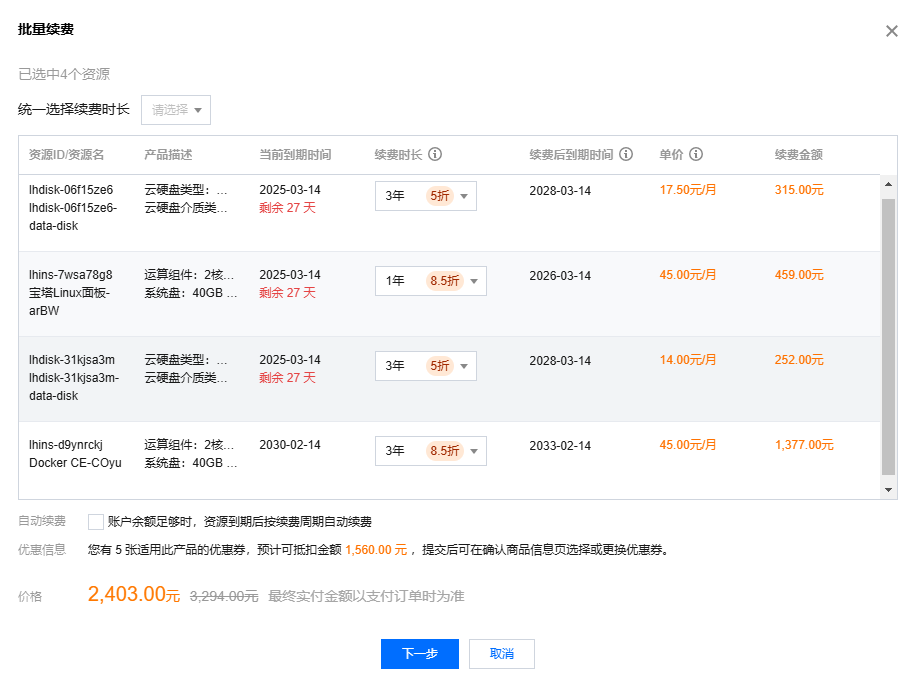Click info icon next to 单价 header
This screenshot has height=688, width=915.
click(x=696, y=155)
